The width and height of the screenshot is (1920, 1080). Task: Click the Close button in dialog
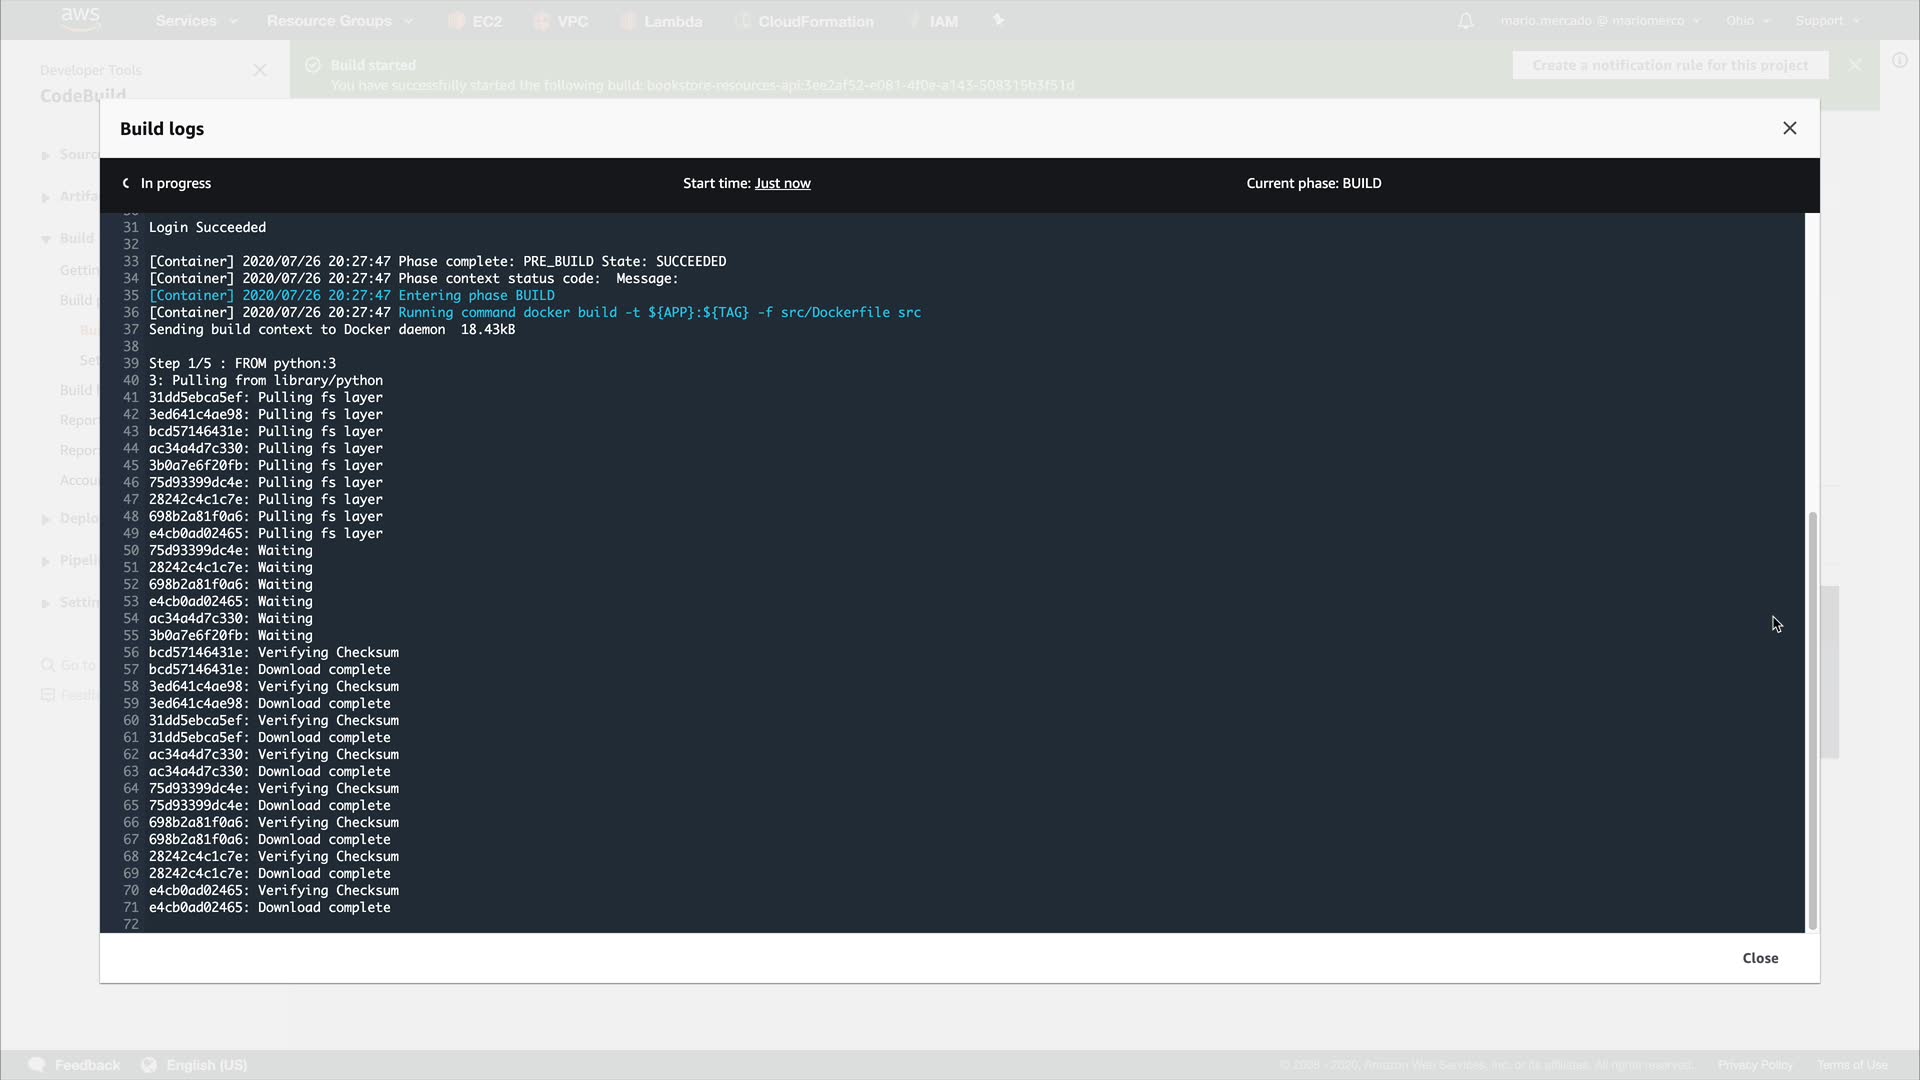(x=1759, y=958)
